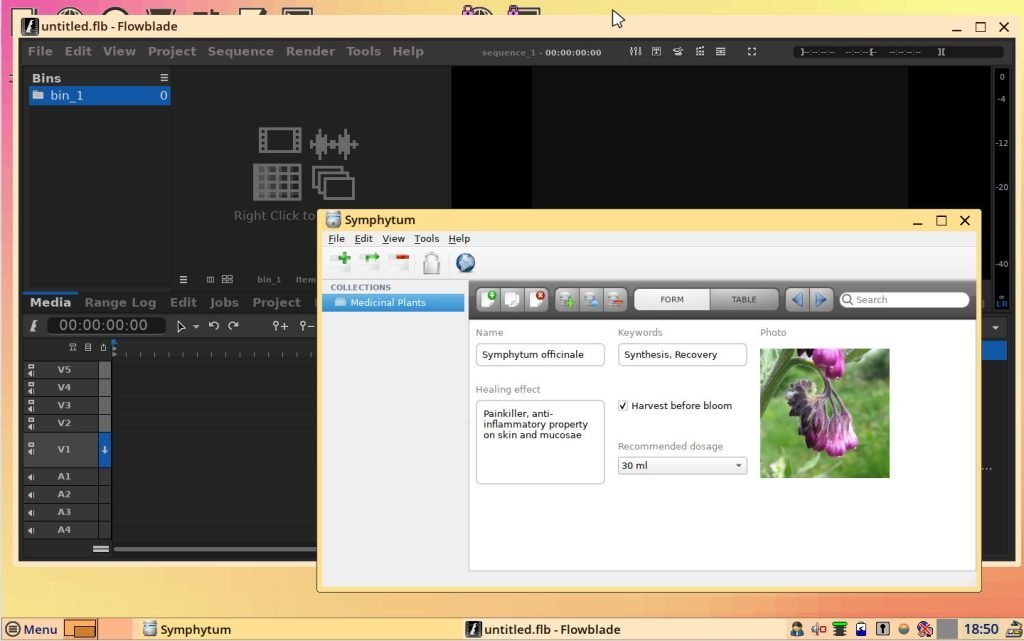The height and width of the screenshot is (641, 1024).
Task: Select bin_1 in the Bins list
Action: [100, 95]
